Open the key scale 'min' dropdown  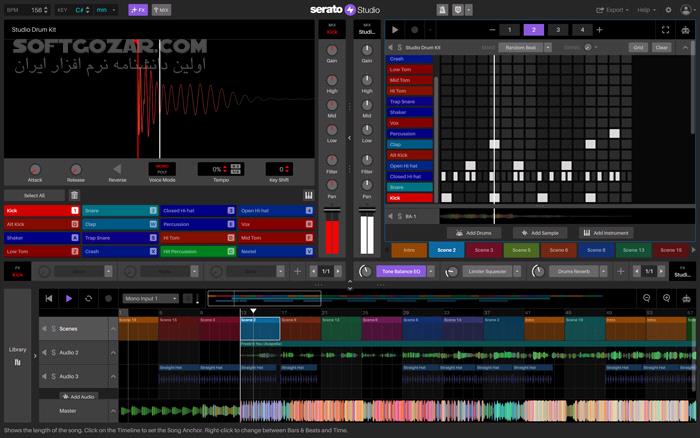tap(106, 10)
